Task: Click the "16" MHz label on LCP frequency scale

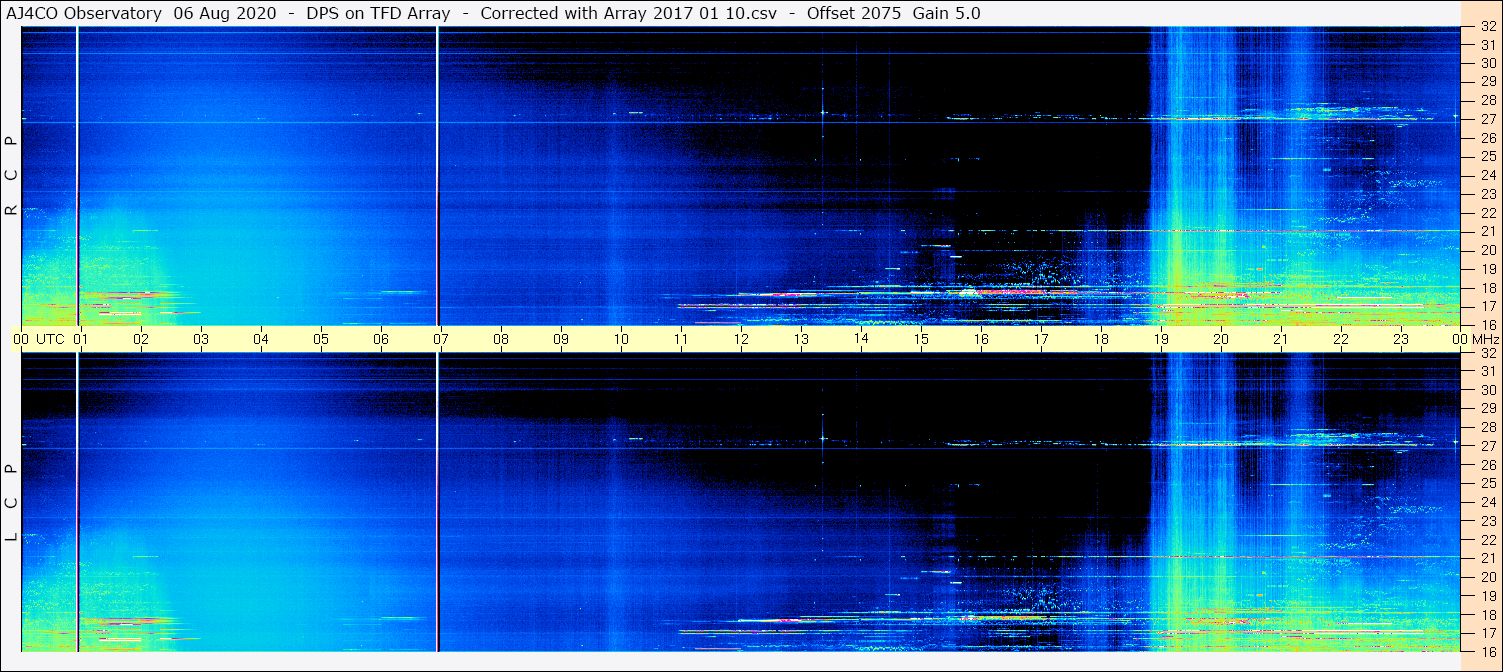Action: click(1487, 652)
